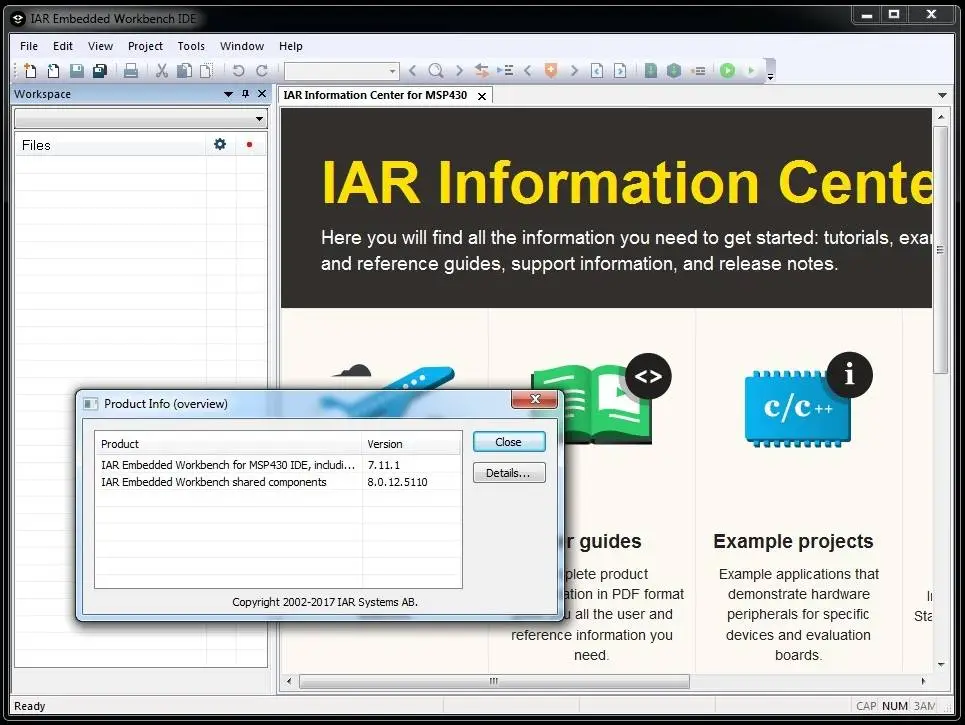Click version value 8.0.12.5110
Screen dimensions: 965x725
397,482
